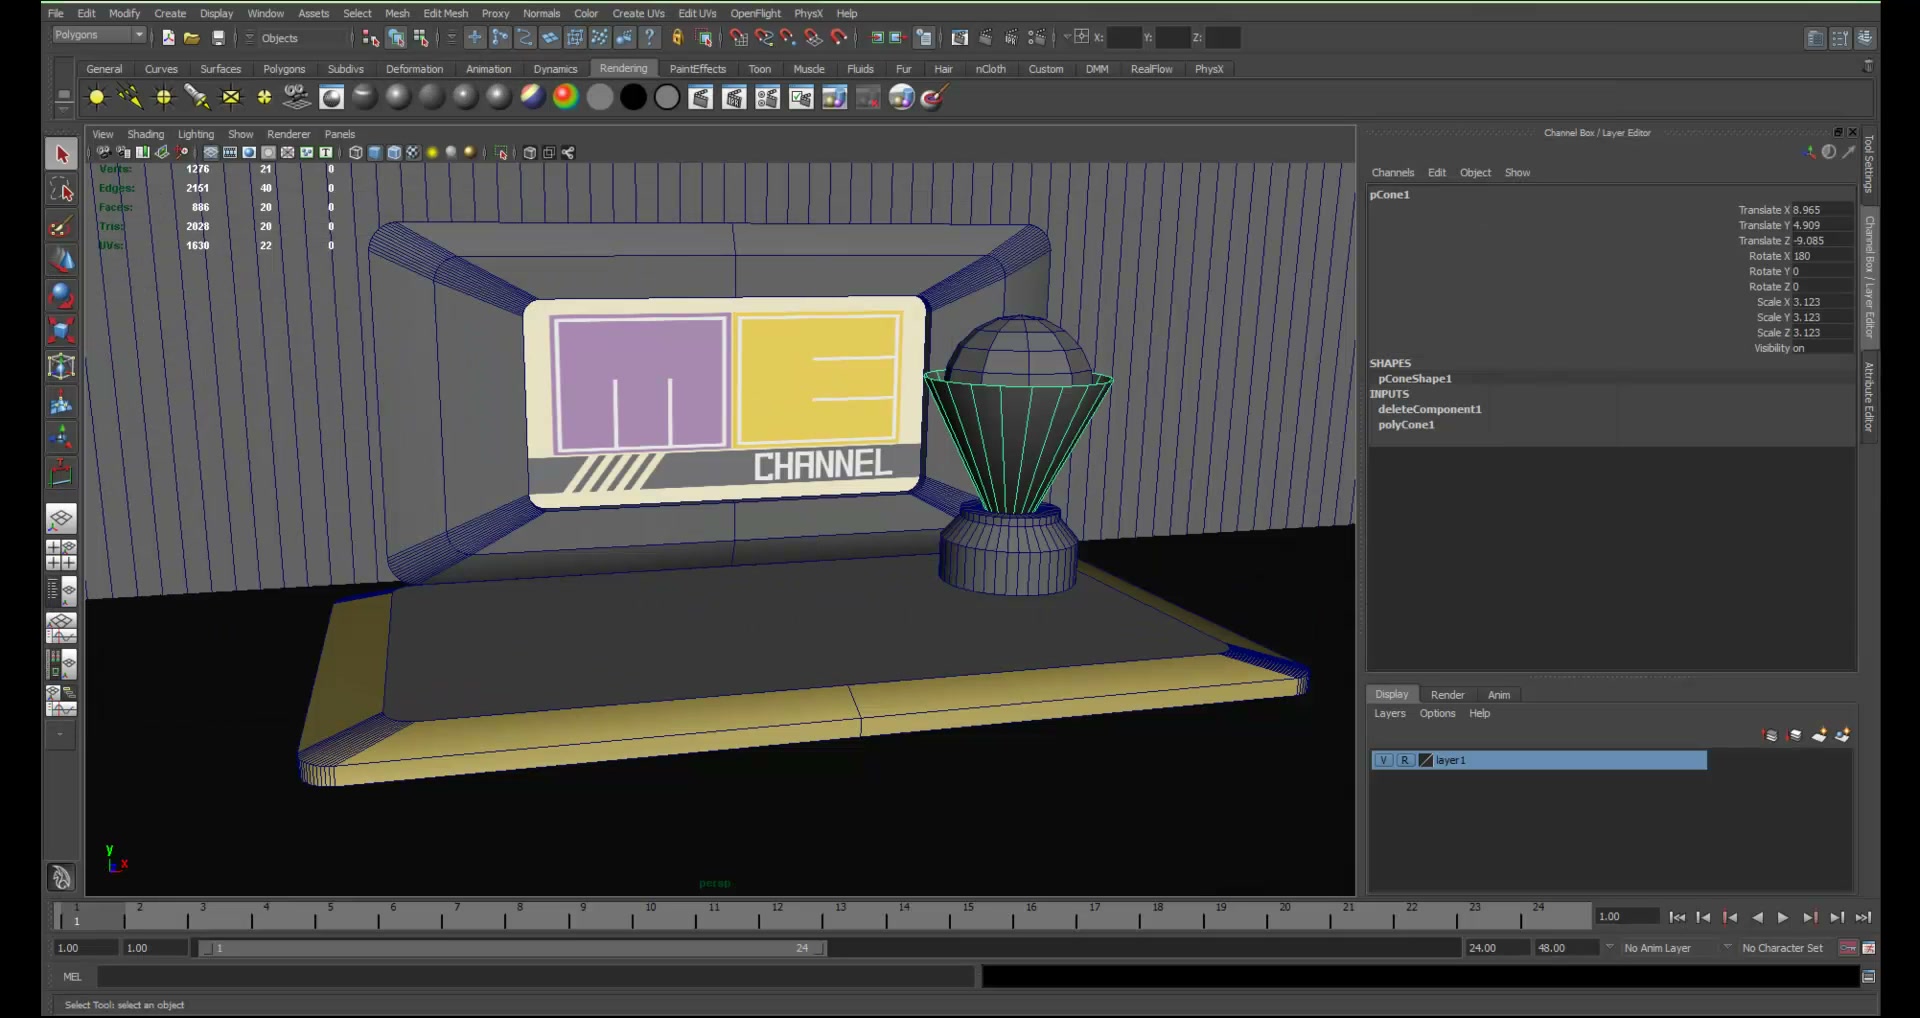
Task: Toggle the viewport wireframe on shaded icon
Action: coord(394,153)
